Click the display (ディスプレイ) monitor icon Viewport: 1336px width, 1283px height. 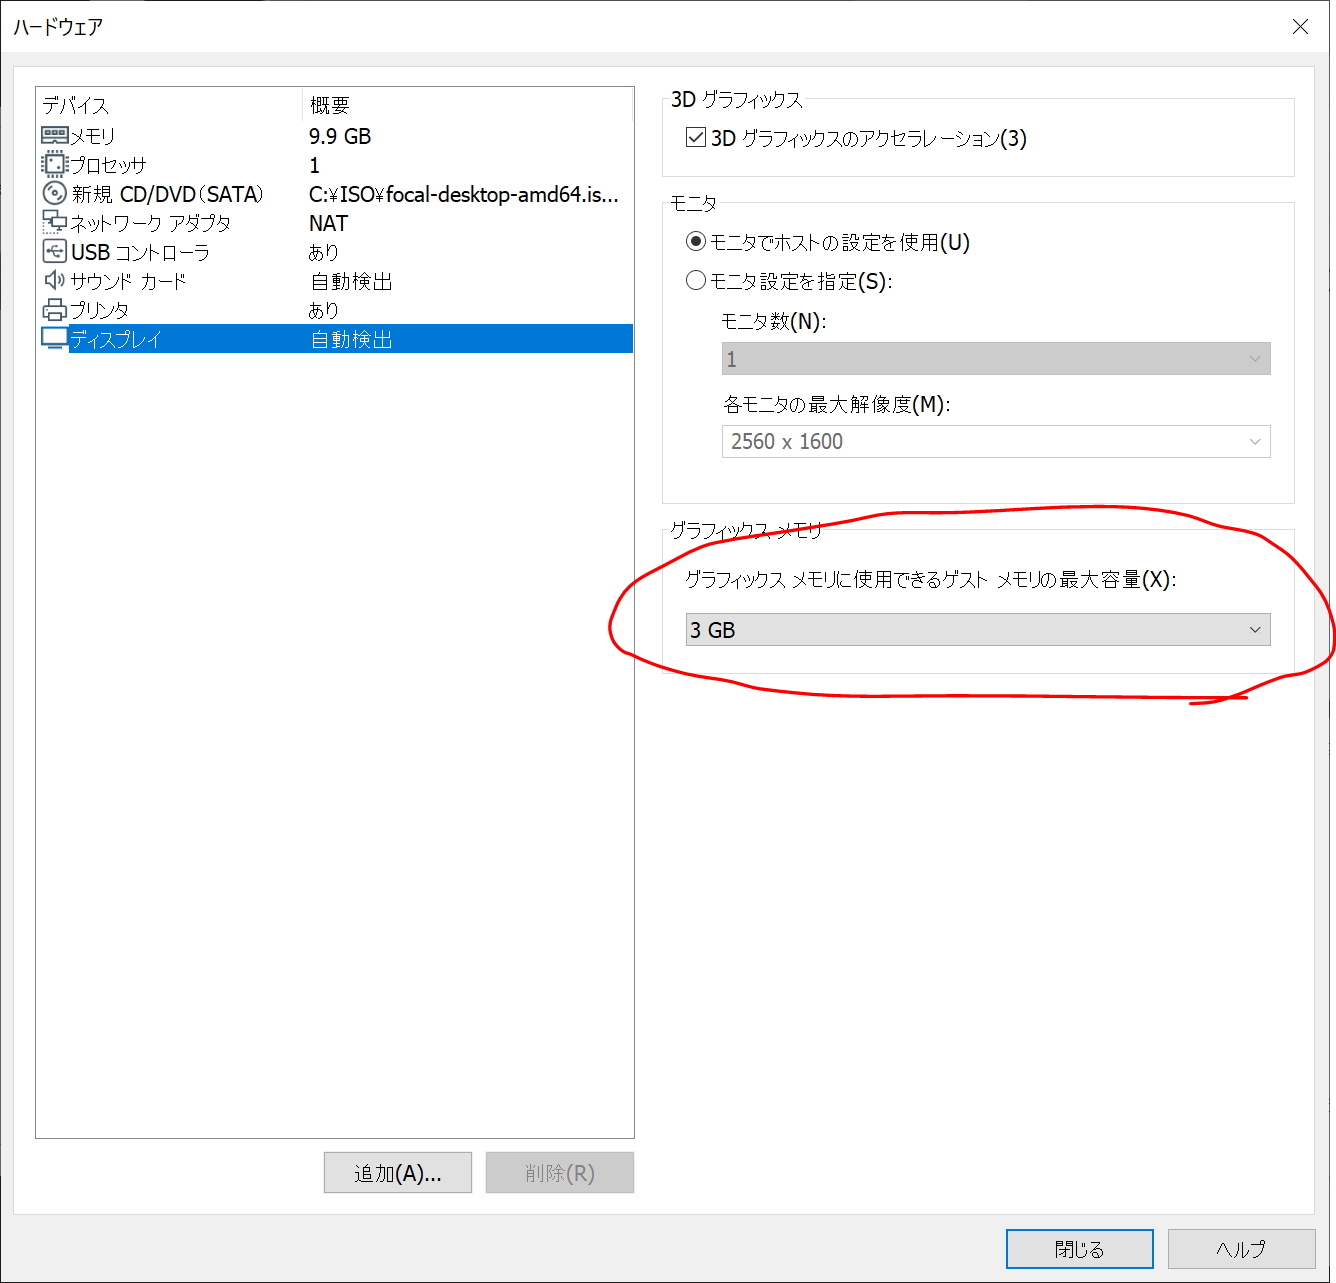click(x=54, y=338)
